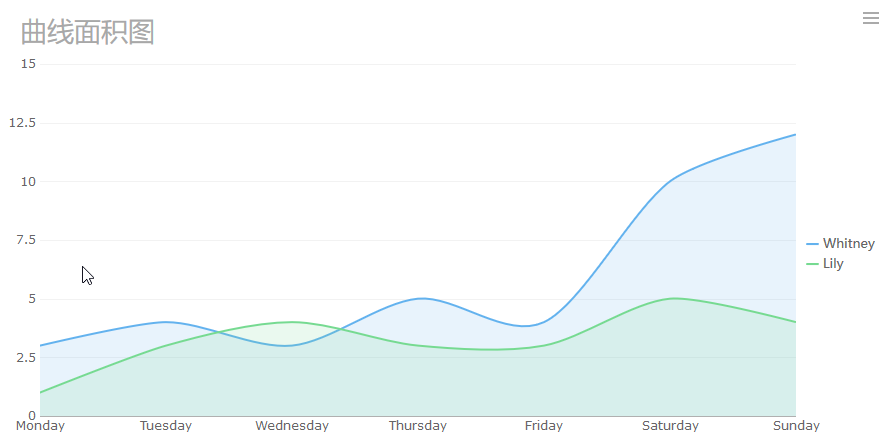The image size is (881, 446).
Task: Click the green Lily legend line symbol
Action: (x=812, y=264)
